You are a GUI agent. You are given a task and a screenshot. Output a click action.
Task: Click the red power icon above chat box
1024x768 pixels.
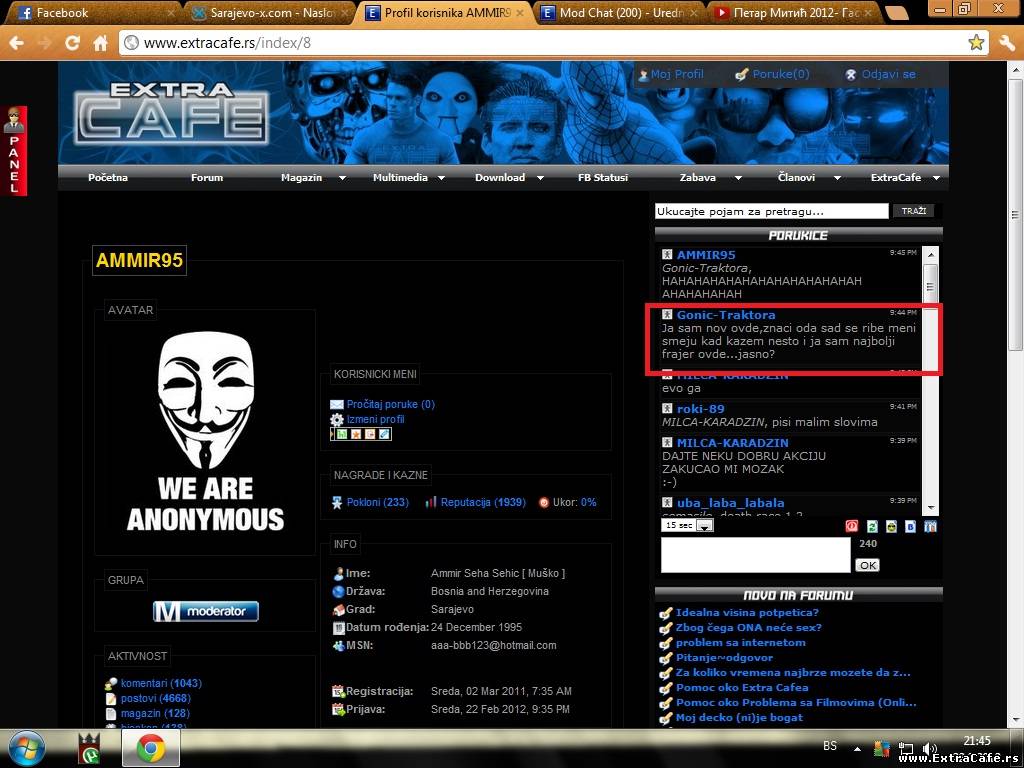point(852,526)
